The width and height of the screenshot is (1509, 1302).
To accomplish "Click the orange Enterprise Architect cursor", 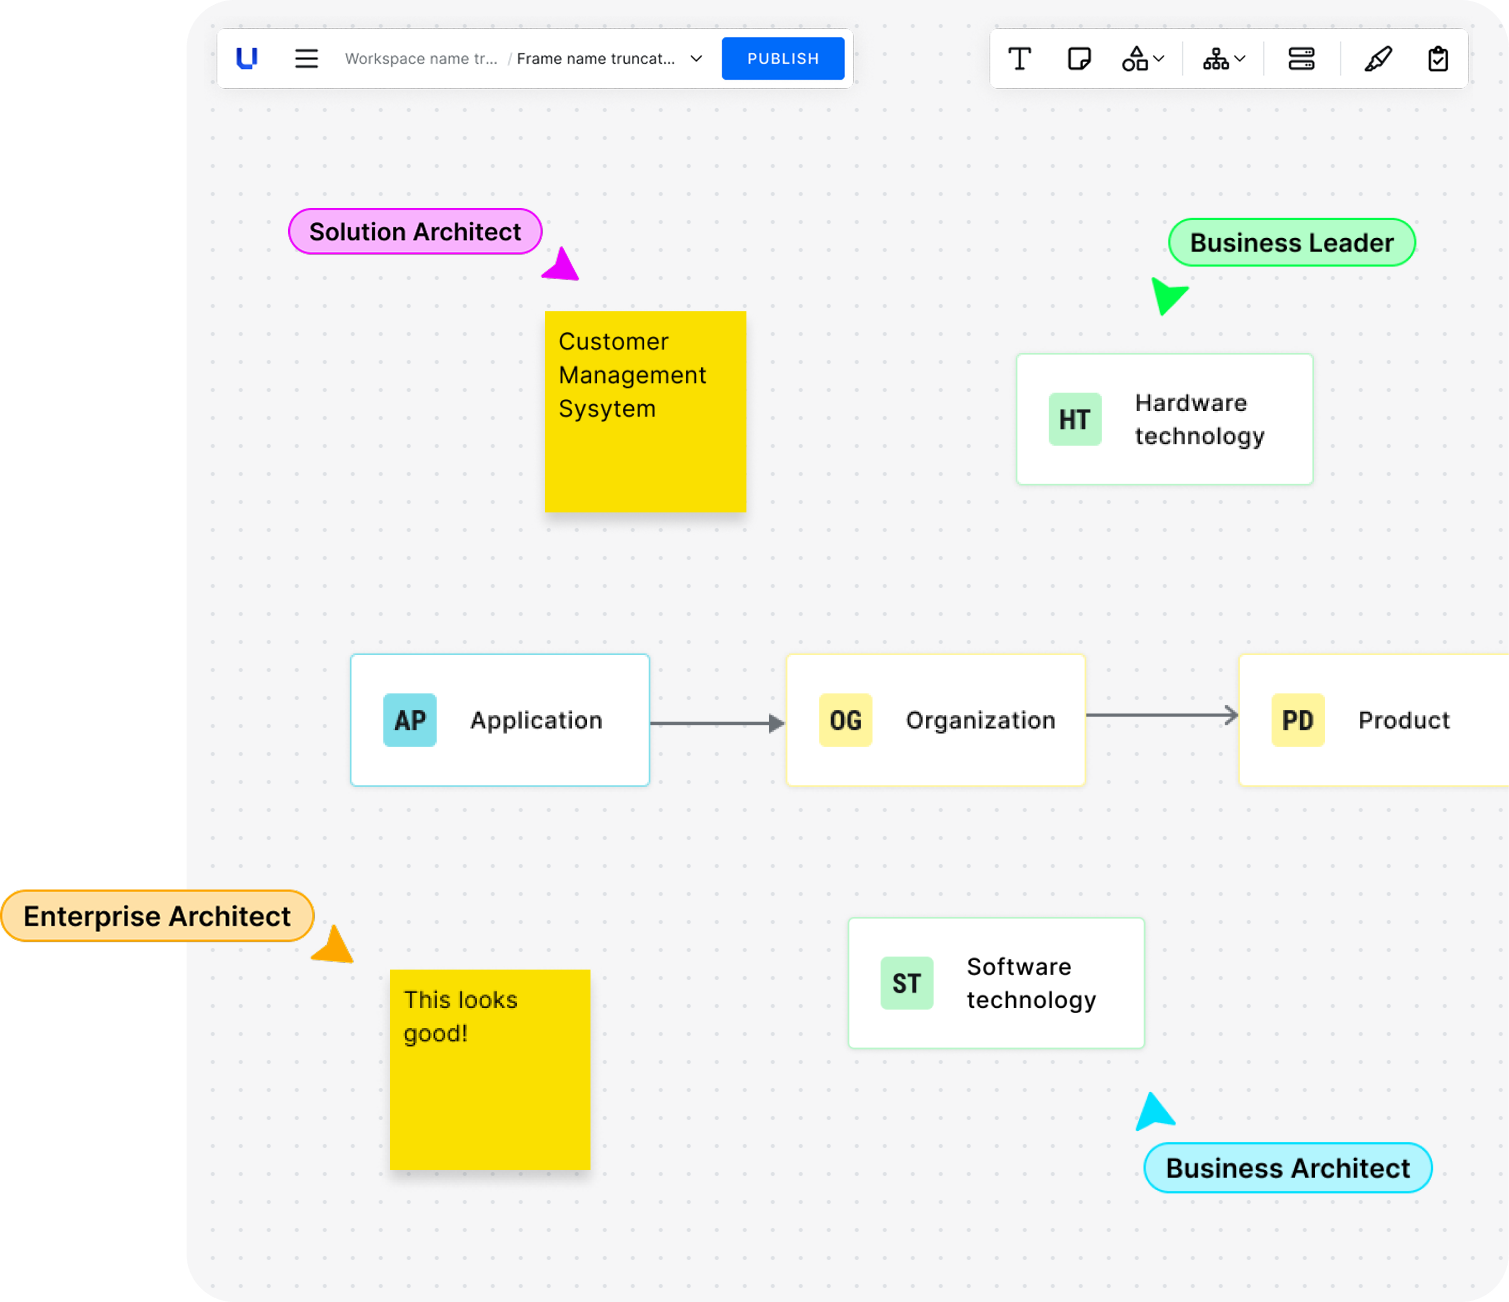I will [334, 946].
